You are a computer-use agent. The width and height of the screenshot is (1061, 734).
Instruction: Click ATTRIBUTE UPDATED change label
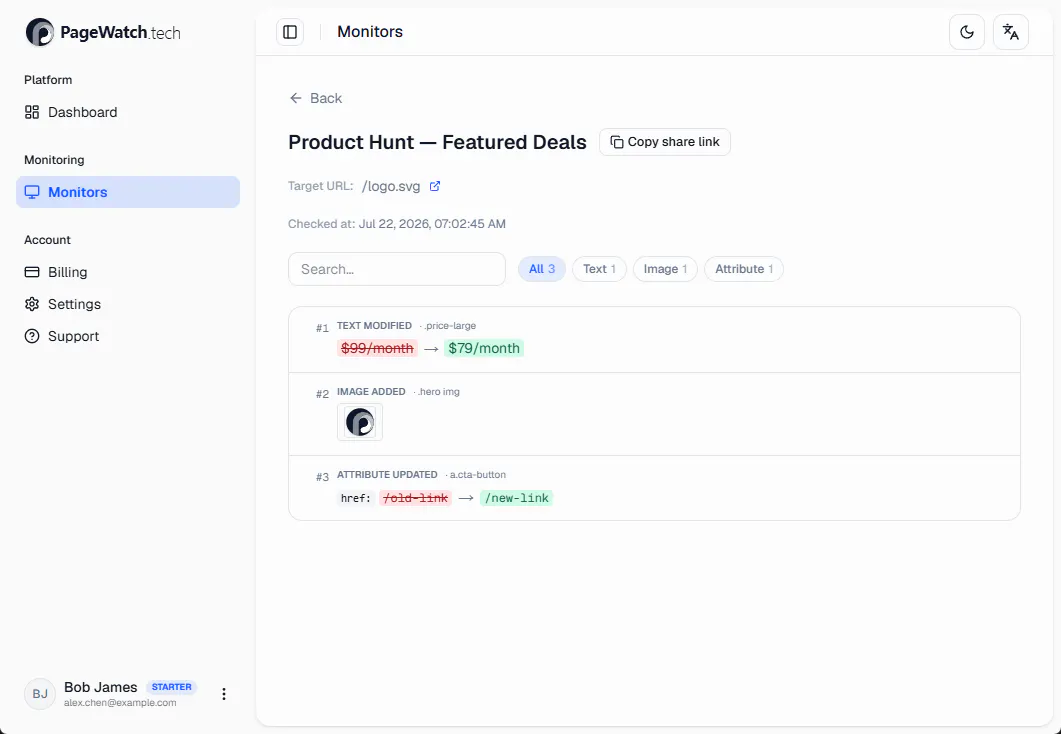[387, 475]
